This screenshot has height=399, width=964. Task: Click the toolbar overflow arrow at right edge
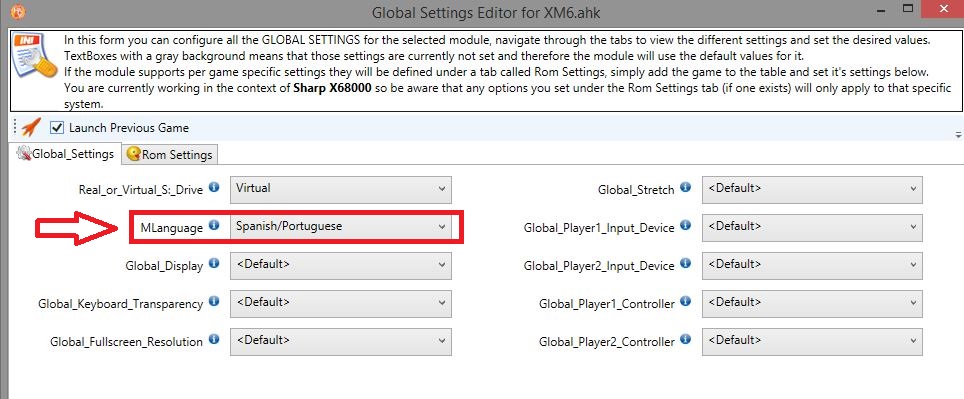tap(957, 134)
